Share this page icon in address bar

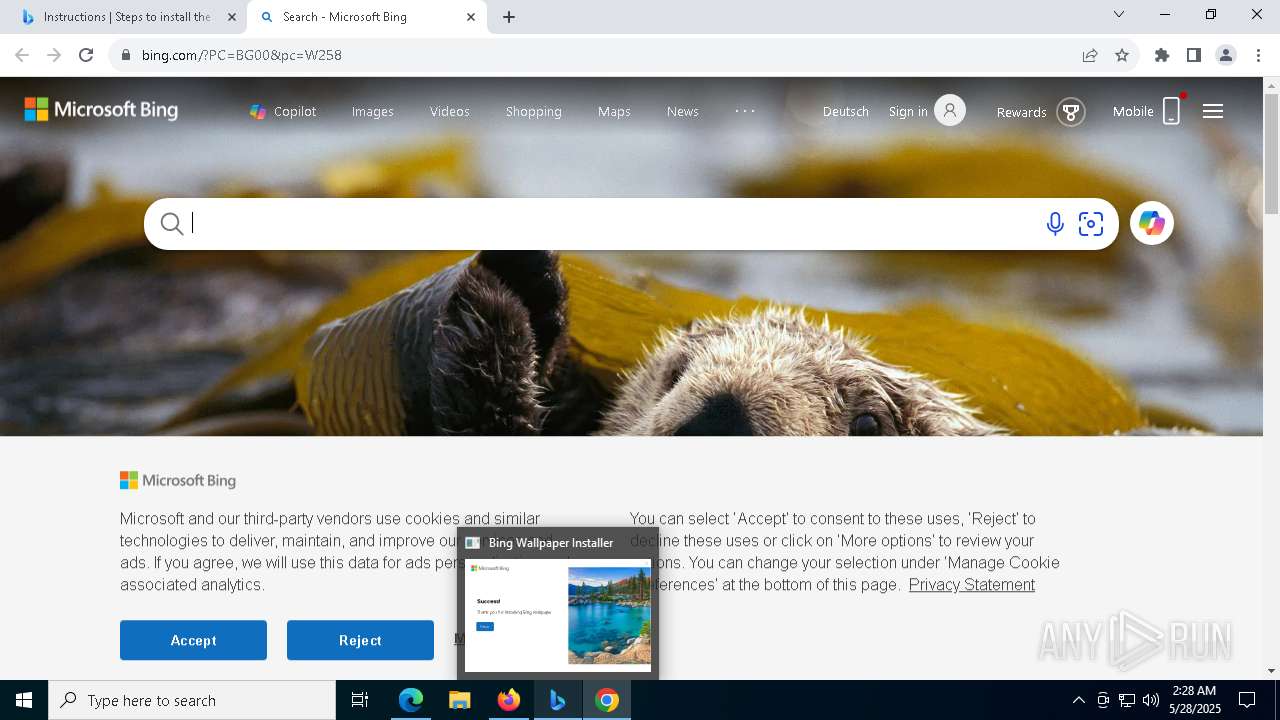[1090, 55]
